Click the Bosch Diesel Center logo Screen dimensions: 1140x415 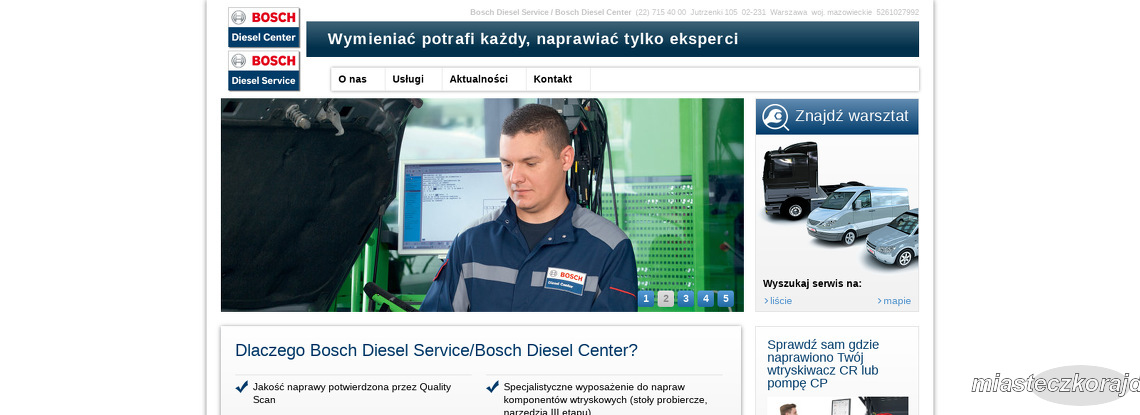click(x=264, y=28)
